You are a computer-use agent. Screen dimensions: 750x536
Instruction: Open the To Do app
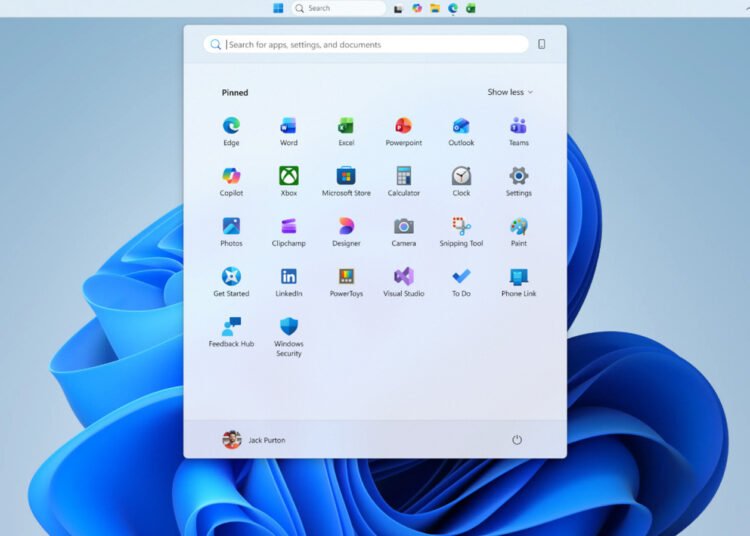tap(461, 282)
